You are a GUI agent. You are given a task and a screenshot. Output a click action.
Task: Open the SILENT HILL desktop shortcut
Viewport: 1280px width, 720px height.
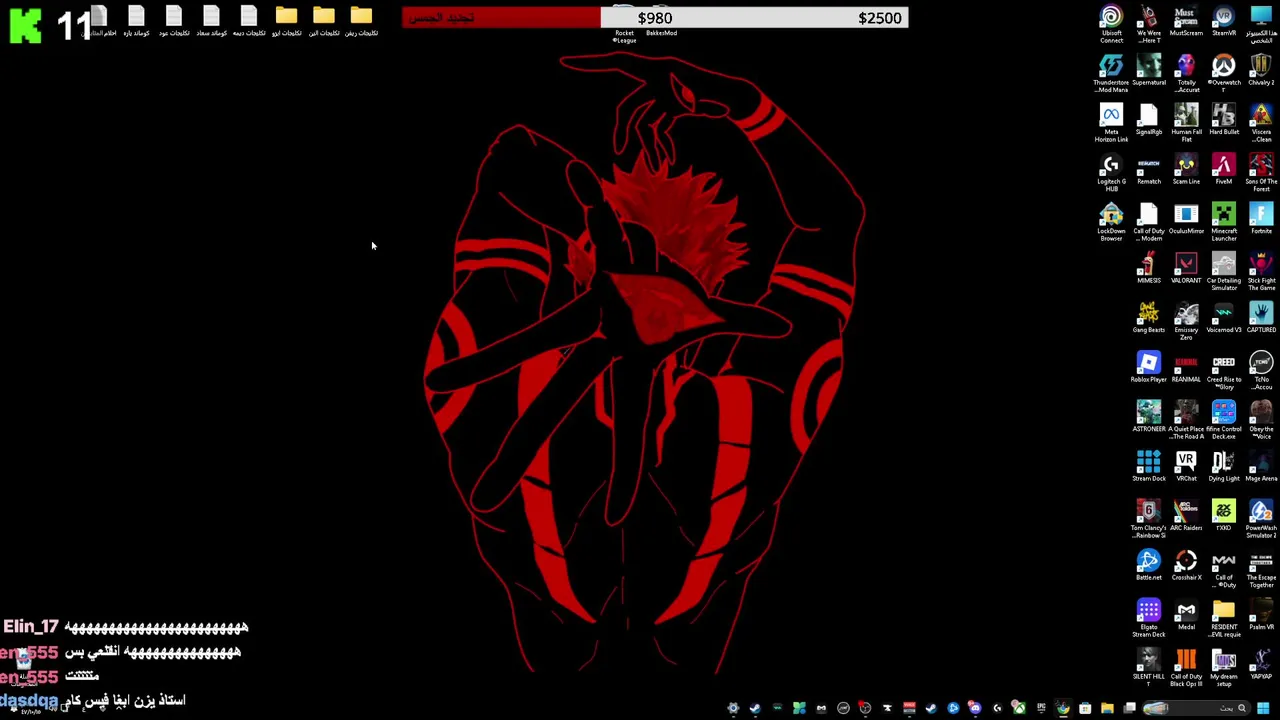click(1149, 665)
